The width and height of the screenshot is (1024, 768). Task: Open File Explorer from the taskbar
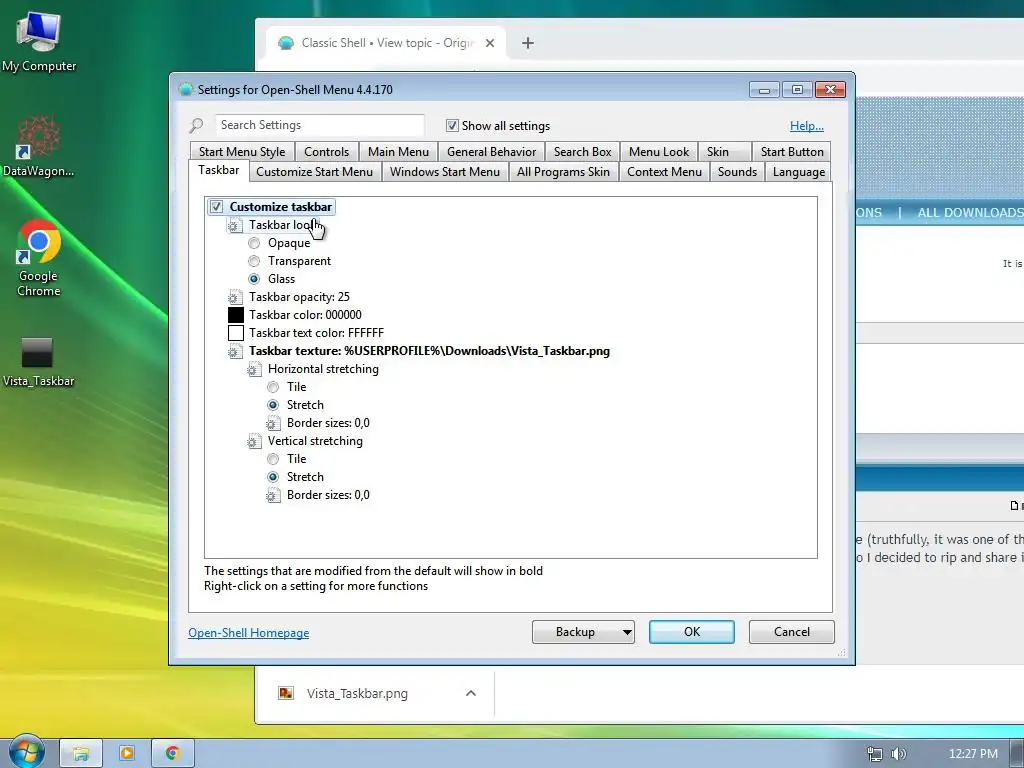[x=81, y=753]
